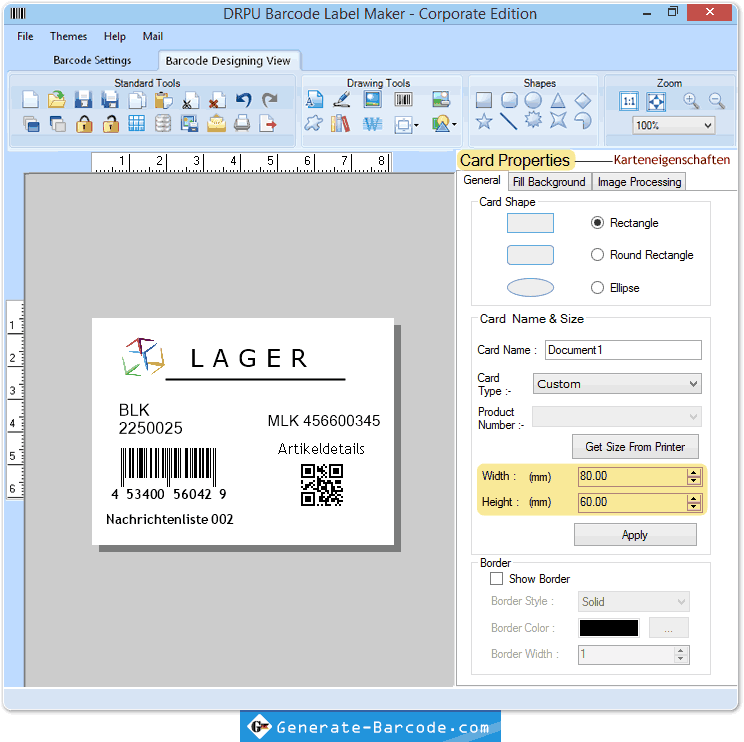The image size is (744, 742).
Task: Switch to the Barcode Settings tab
Action: pyautogui.click(x=92, y=60)
